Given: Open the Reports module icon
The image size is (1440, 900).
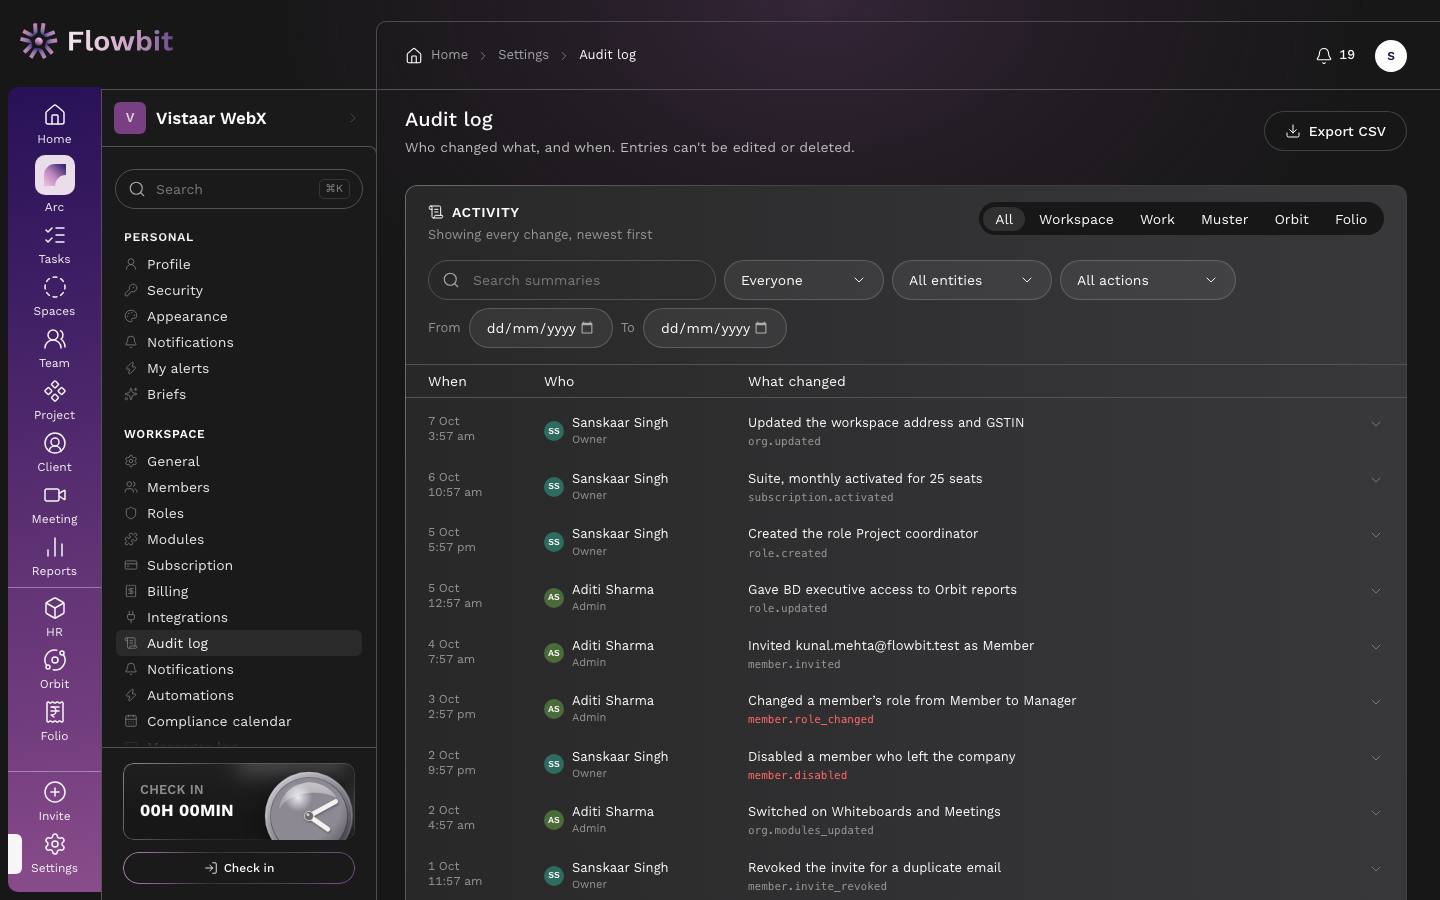Looking at the screenshot, I should (x=55, y=547).
